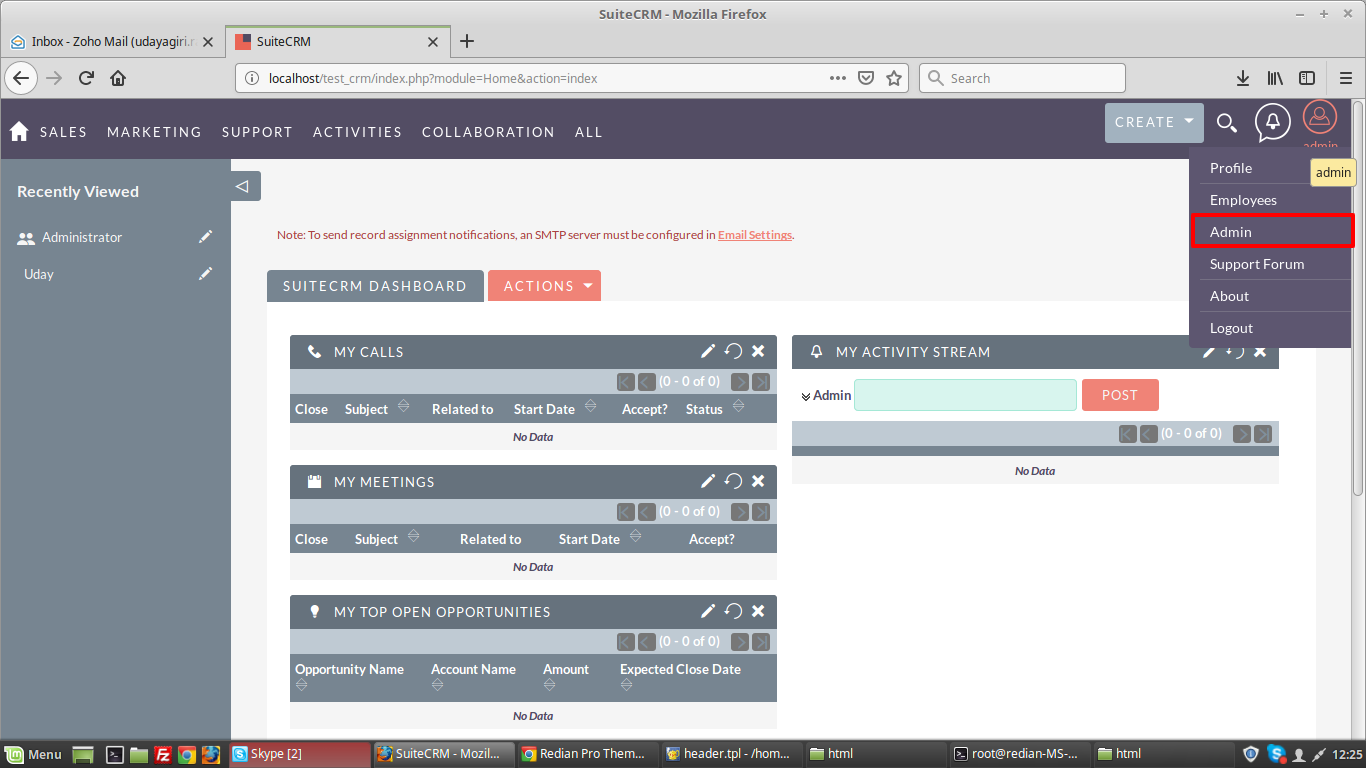Open Support Forum from user menu
The image size is (1366, 768).
click(1257, 264)
